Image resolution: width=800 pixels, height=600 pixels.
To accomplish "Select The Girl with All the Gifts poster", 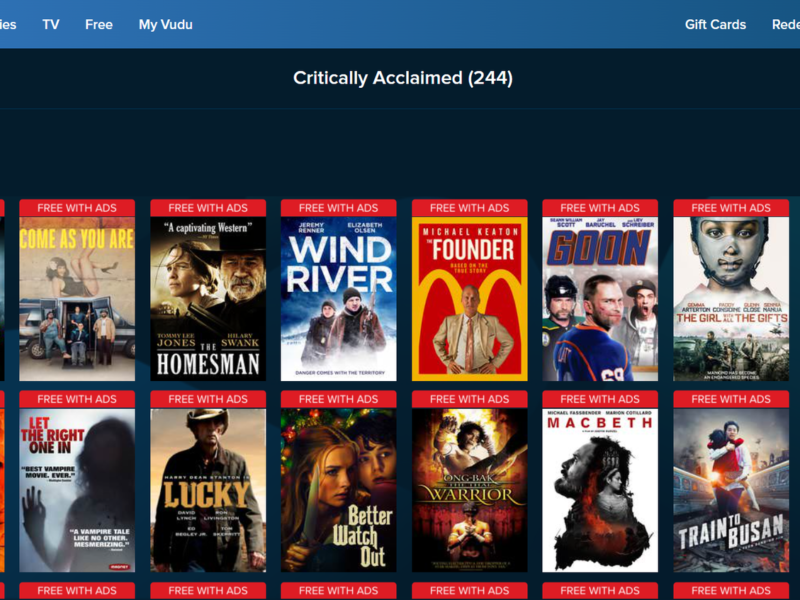I will click(731, 299).
